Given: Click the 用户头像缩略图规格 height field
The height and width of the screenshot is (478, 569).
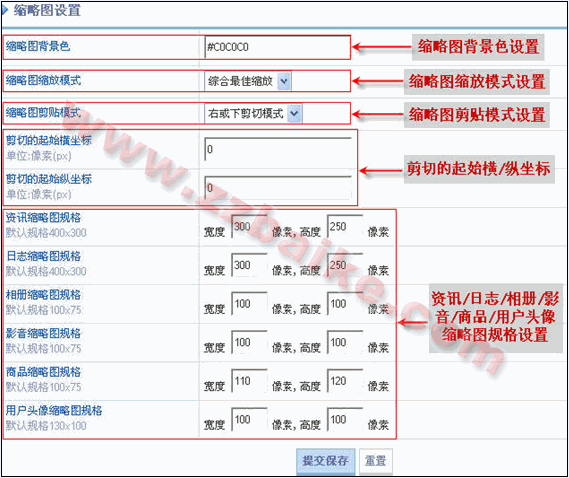Looking at the screenshot, I should (x=345, y=420).
